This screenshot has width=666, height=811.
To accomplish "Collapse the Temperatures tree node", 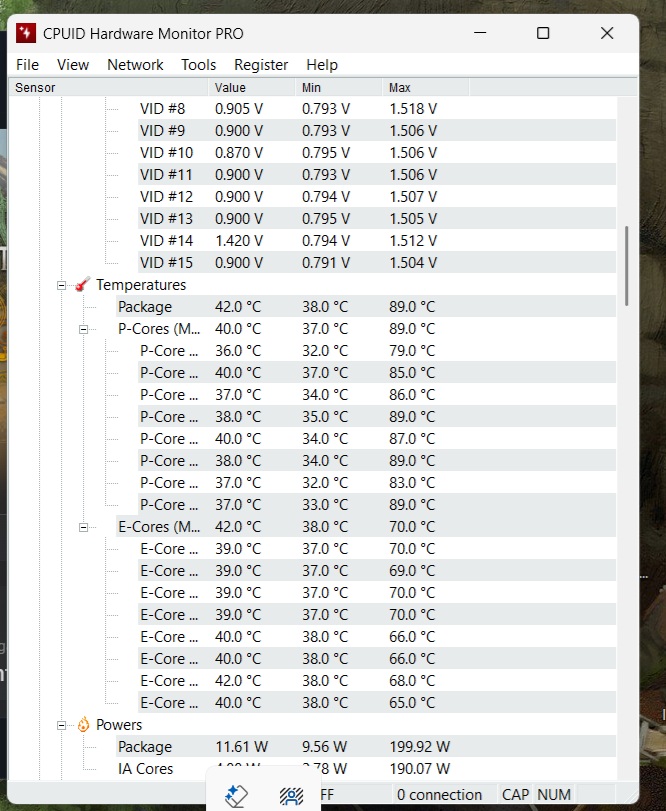I will point(62,285).
